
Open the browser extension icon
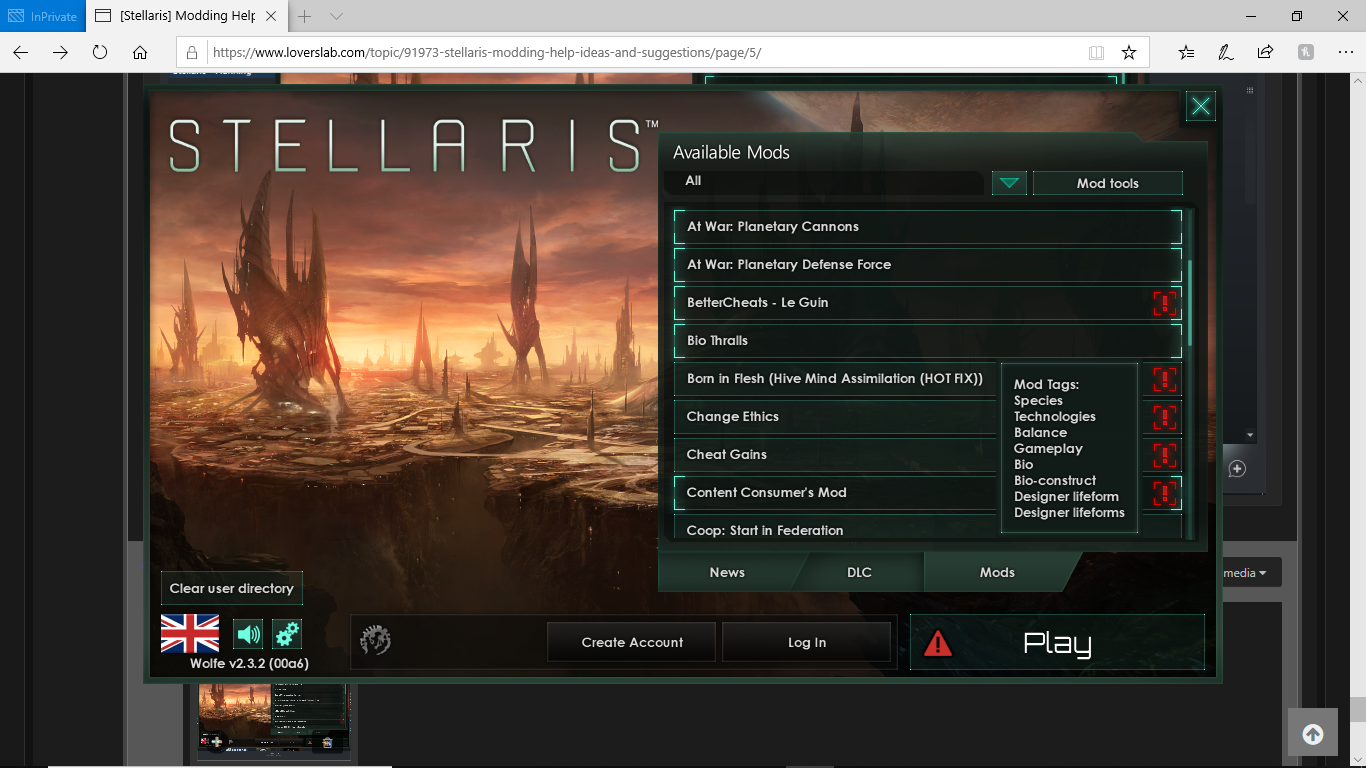pos(1305,52)
